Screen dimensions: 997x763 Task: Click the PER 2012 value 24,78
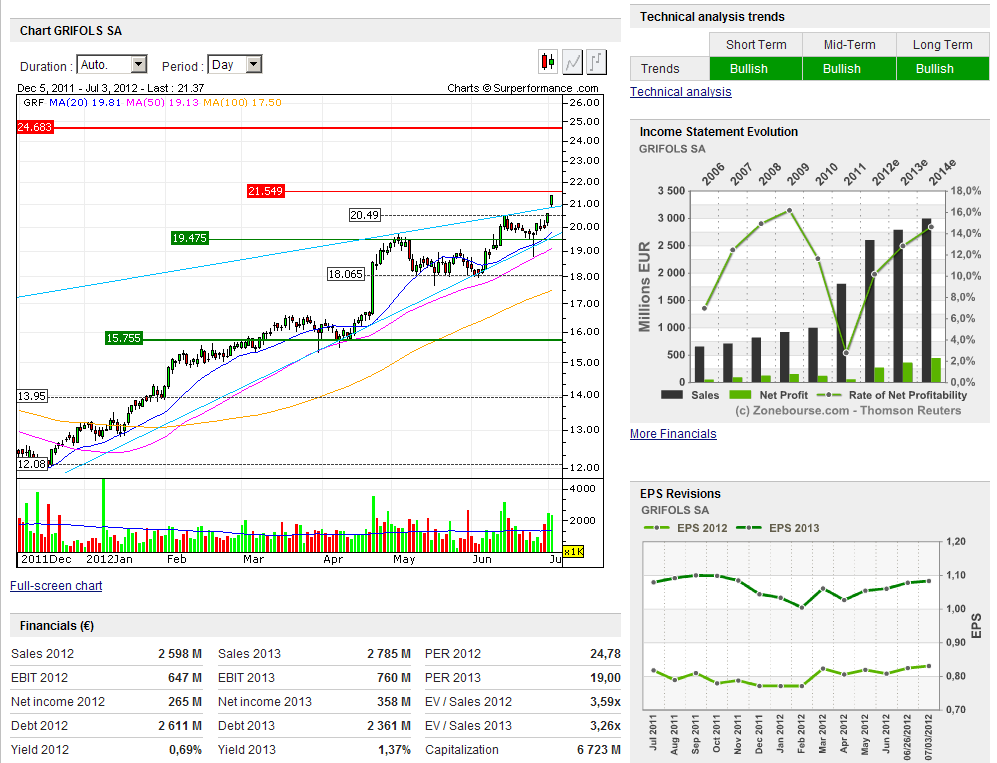click(605, 654)
